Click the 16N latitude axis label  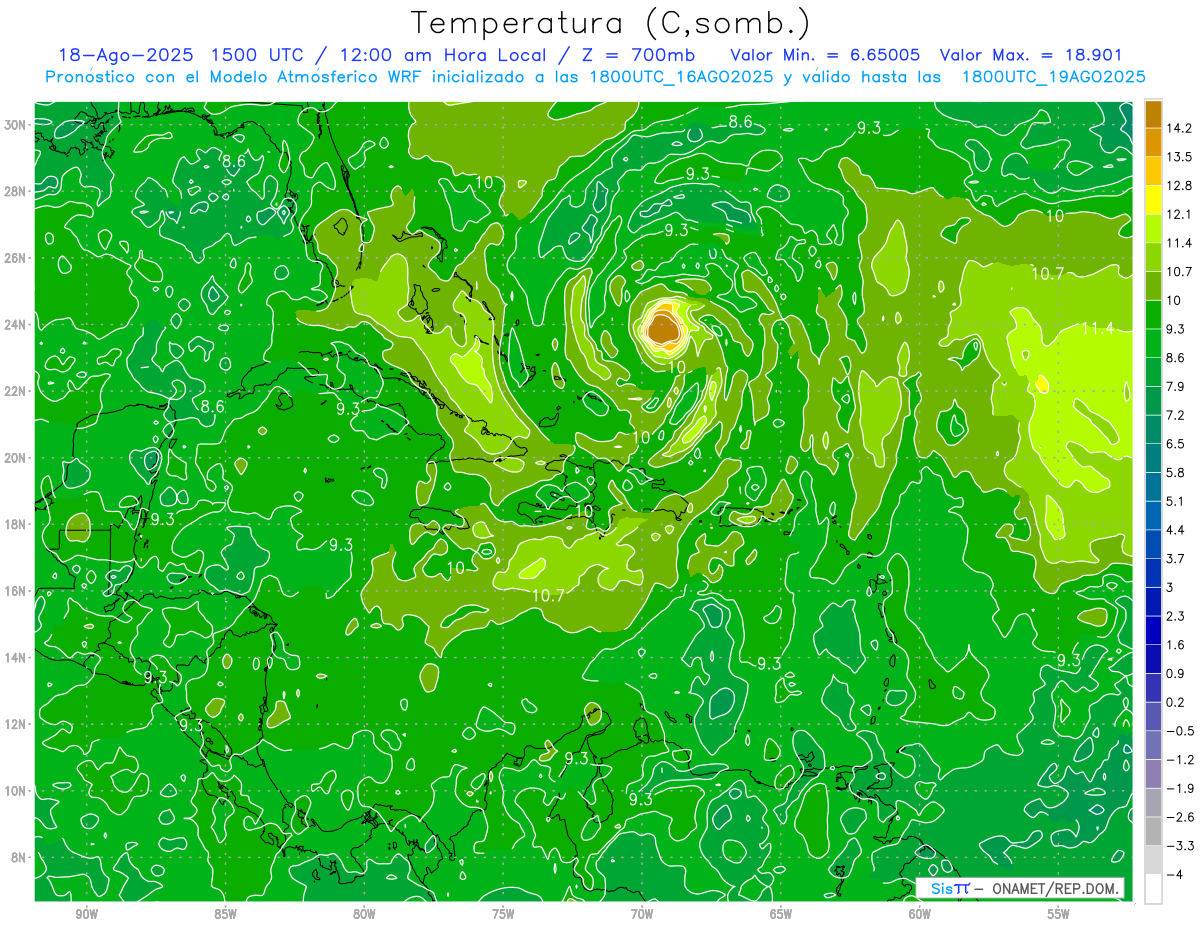point(16,591)
